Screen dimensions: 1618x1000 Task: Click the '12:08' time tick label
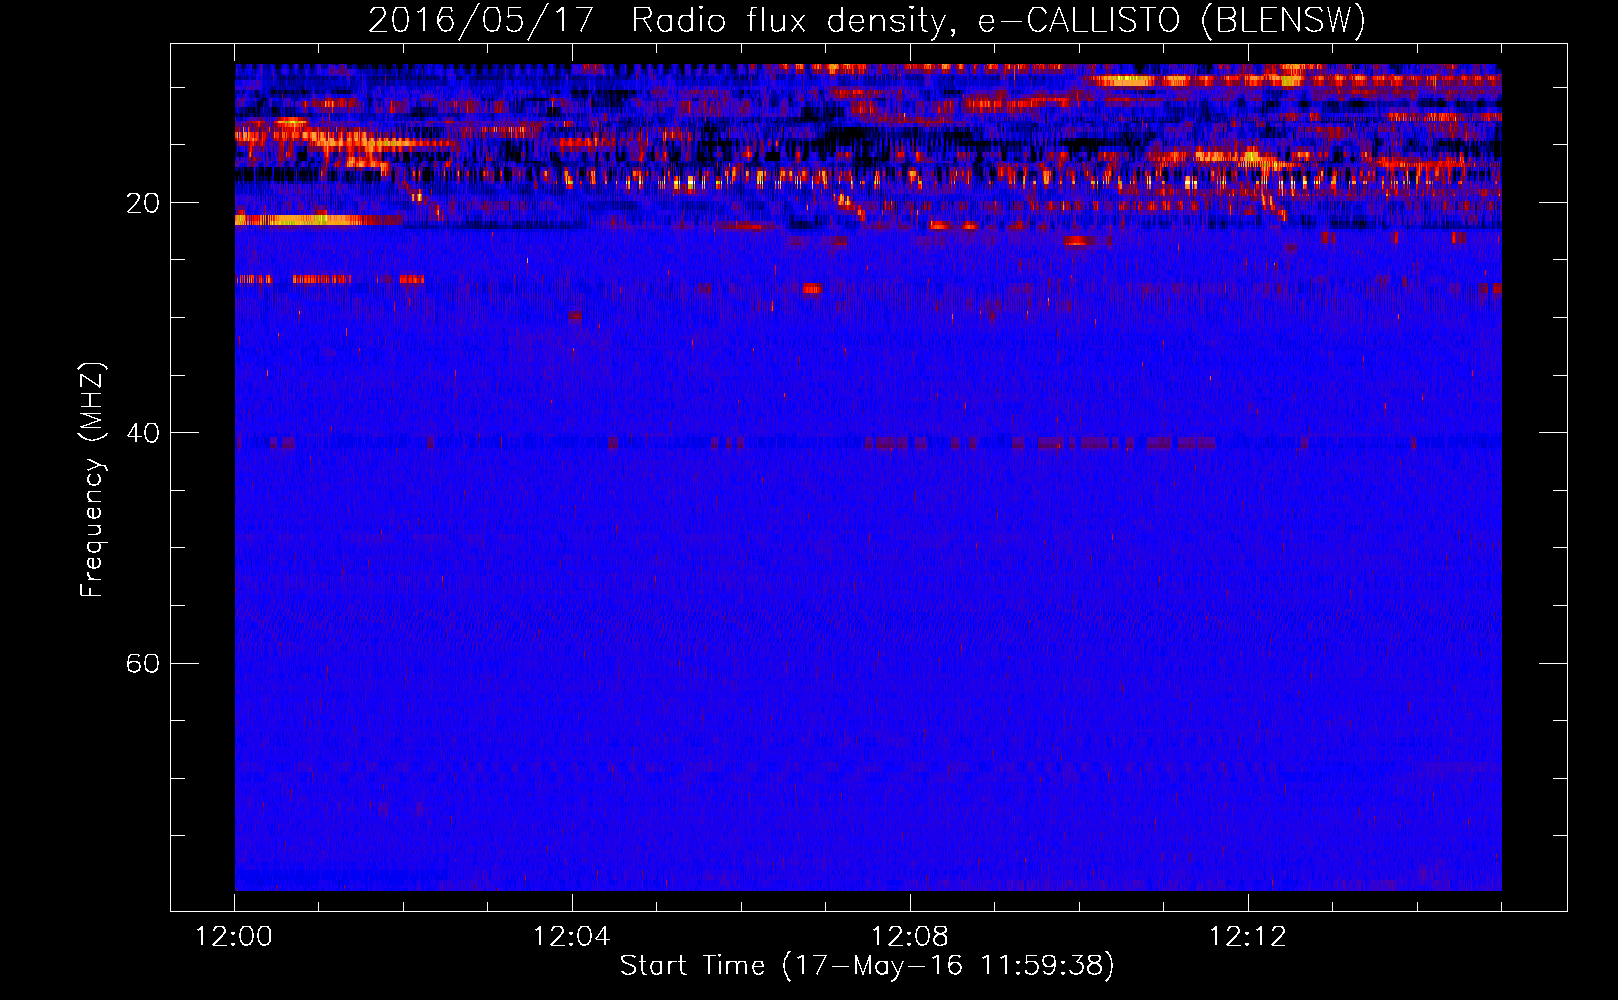tap(910, 937)
